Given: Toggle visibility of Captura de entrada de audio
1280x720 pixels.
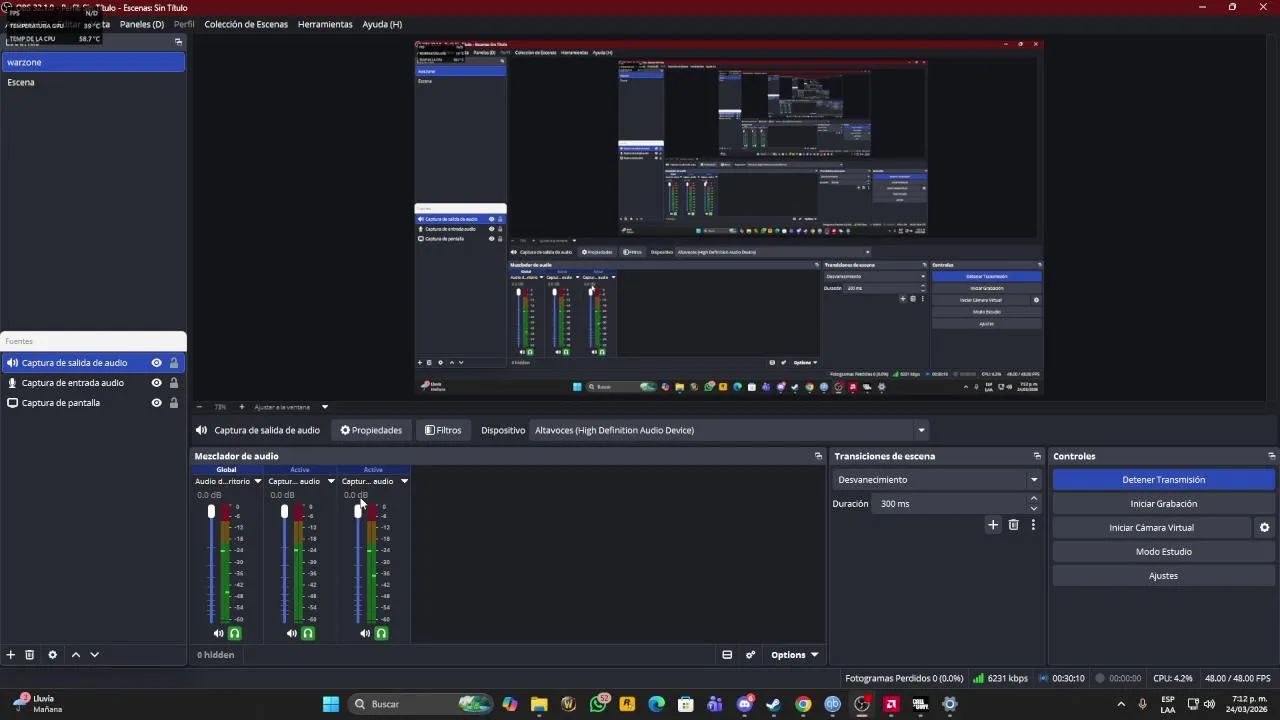Looking at the screenshot, I should (x=156, y=383).
